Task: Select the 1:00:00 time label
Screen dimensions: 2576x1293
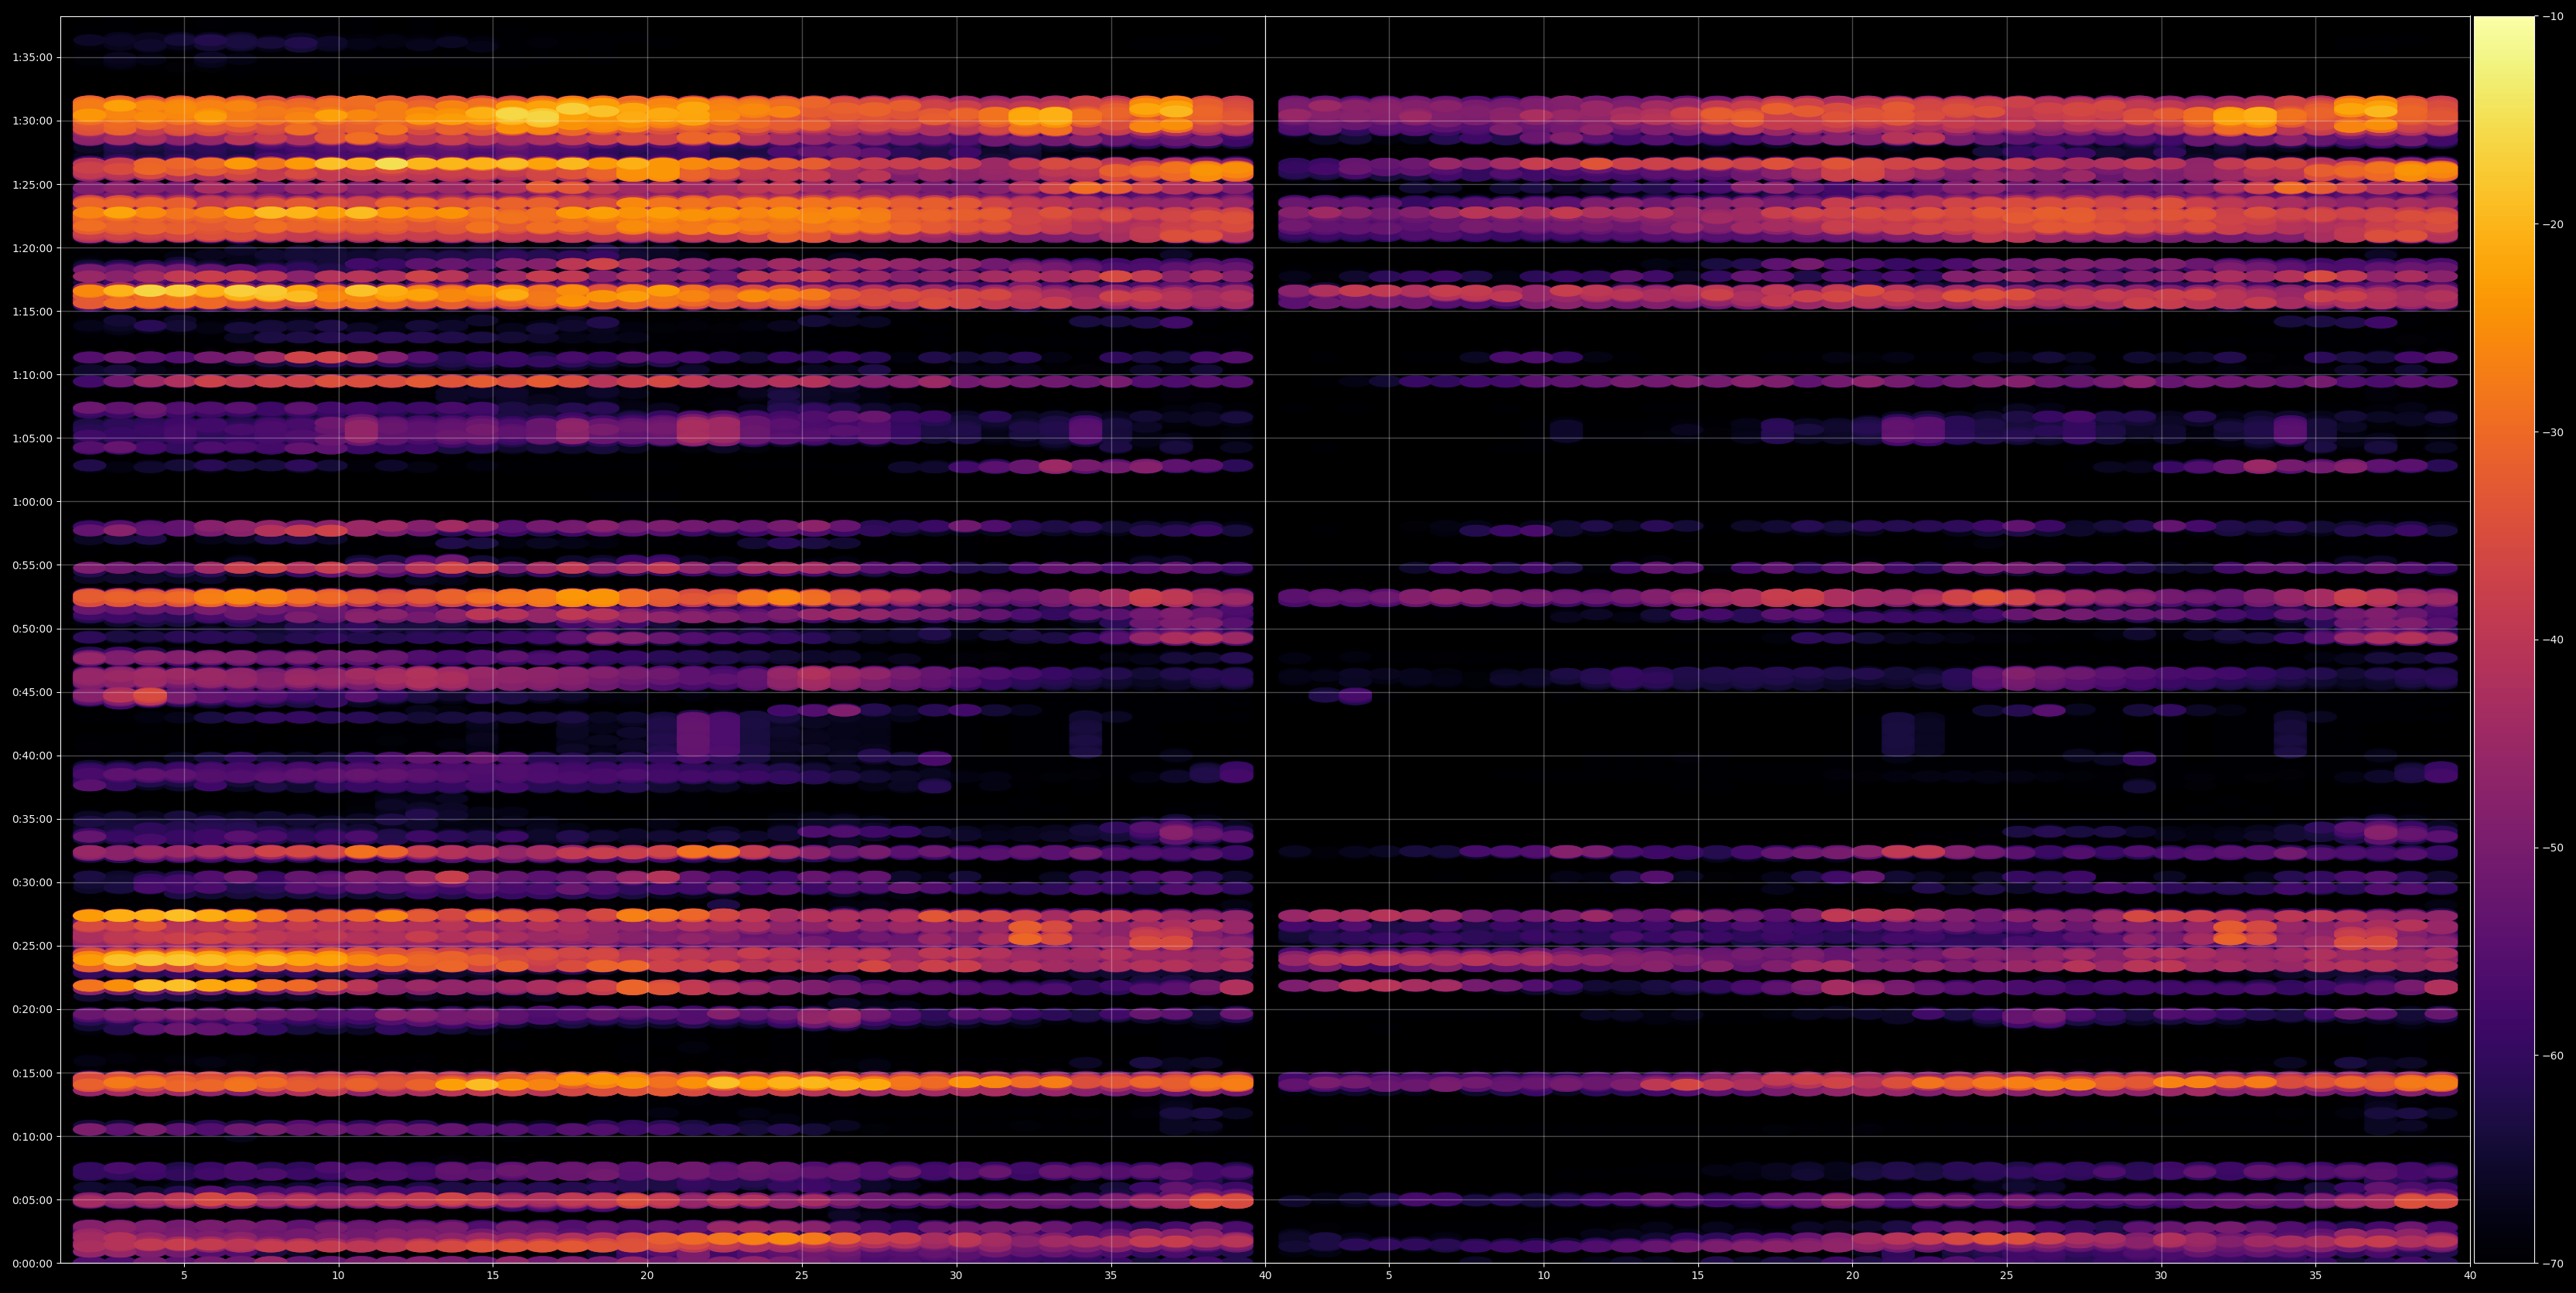Action: point(32,501)
